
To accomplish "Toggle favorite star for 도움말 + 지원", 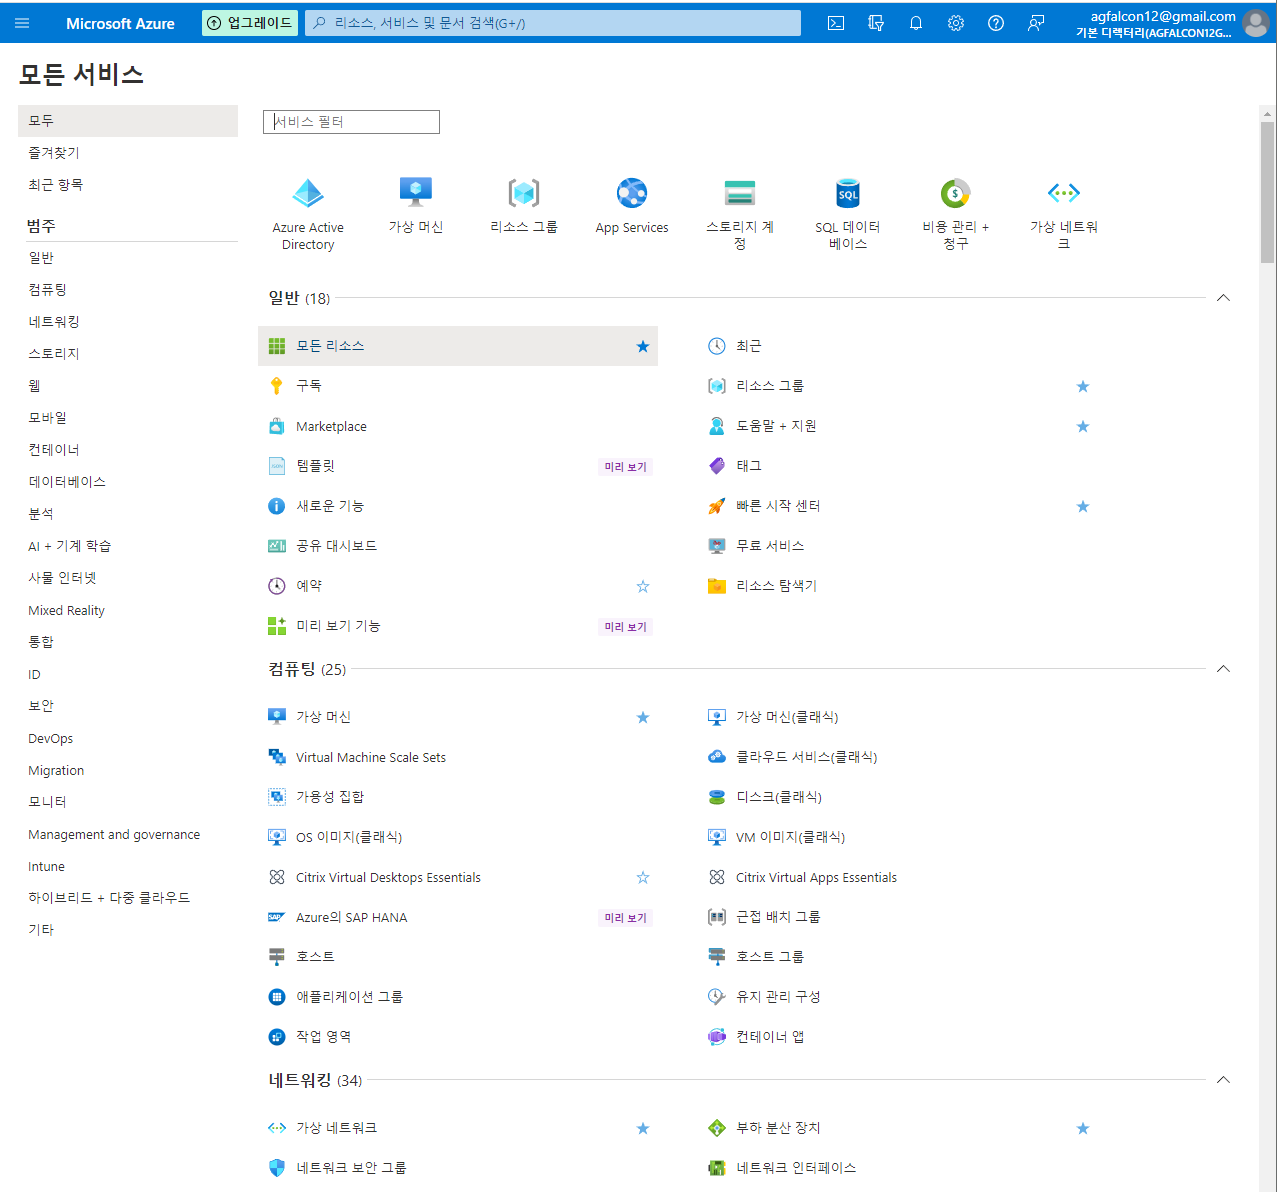I will 1083,426.
